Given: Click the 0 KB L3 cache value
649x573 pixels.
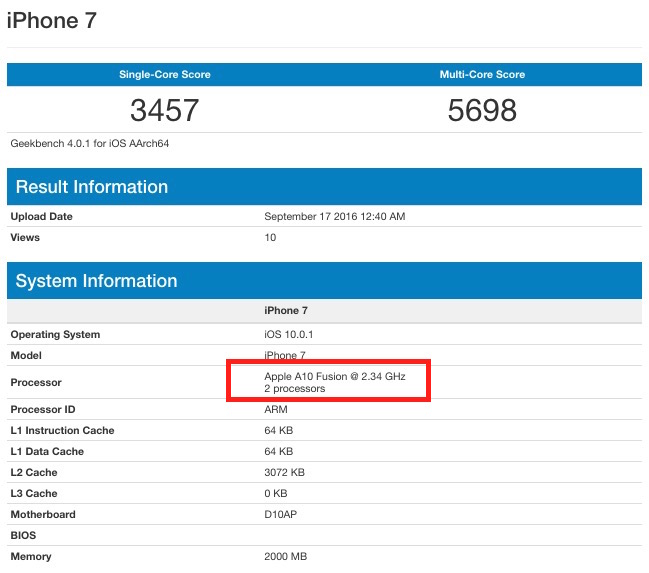Looking at the screenshot, I should click(x=277, y=494).
